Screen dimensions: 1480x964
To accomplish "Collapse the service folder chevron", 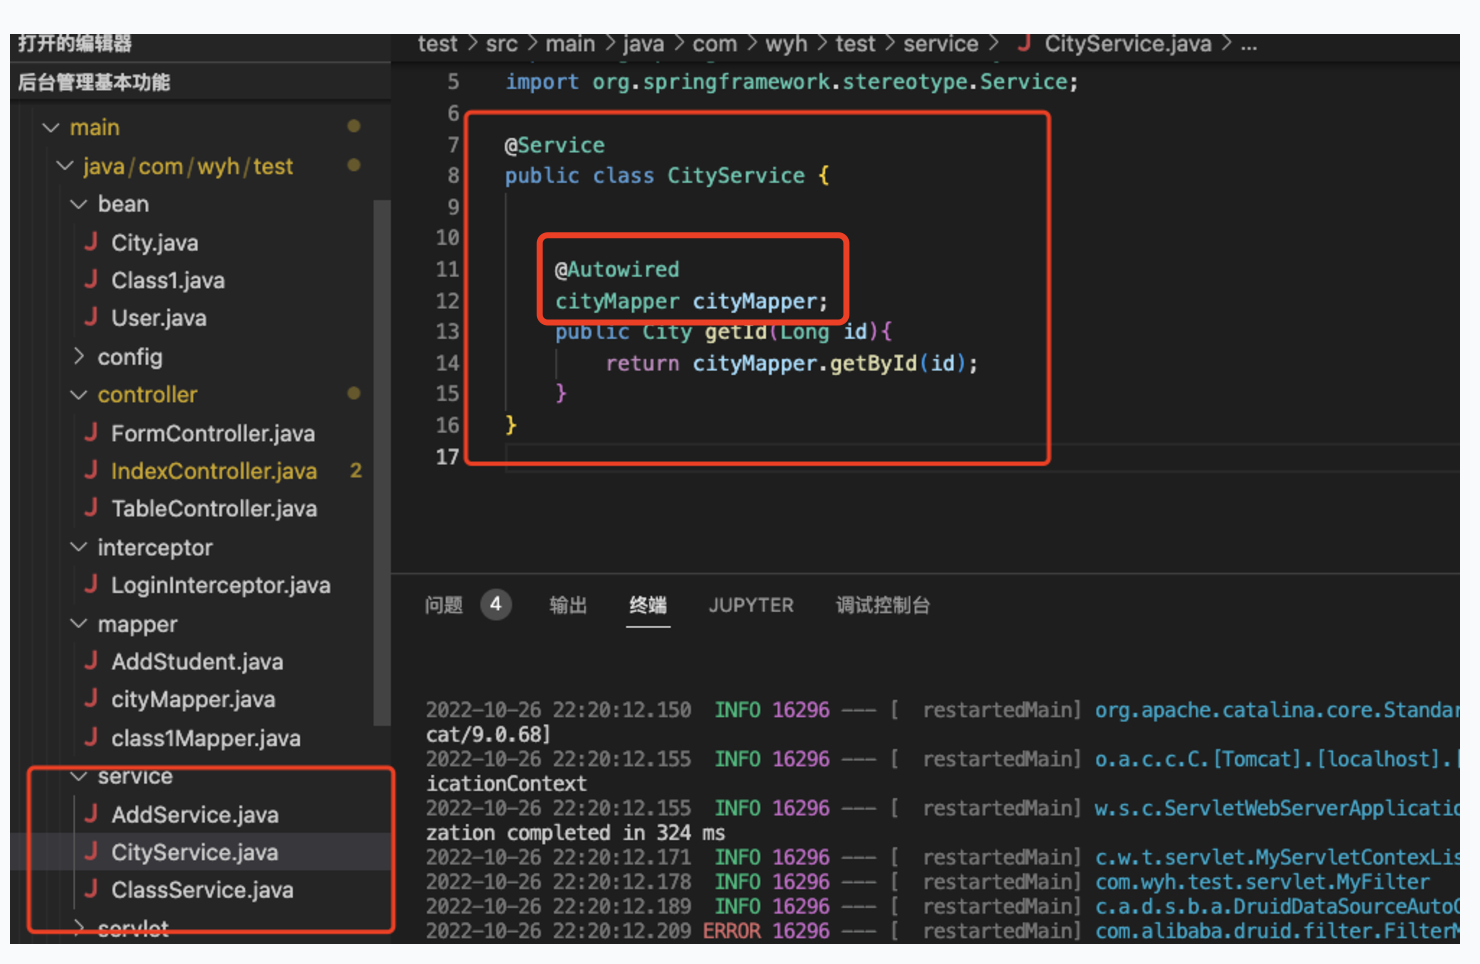I will coord(79,776).
